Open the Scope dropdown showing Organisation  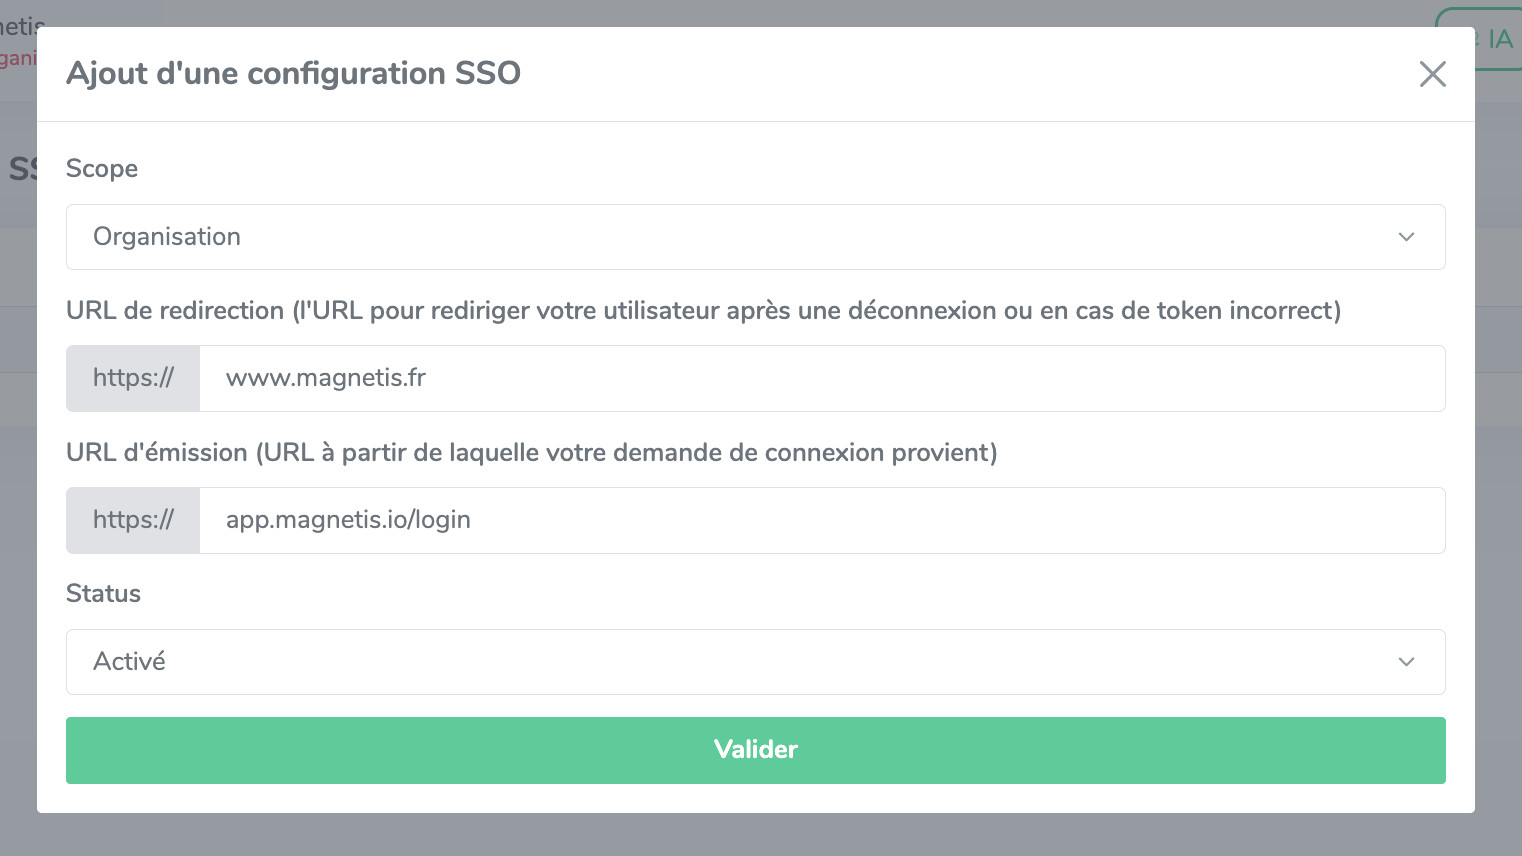tap(740, 237)
